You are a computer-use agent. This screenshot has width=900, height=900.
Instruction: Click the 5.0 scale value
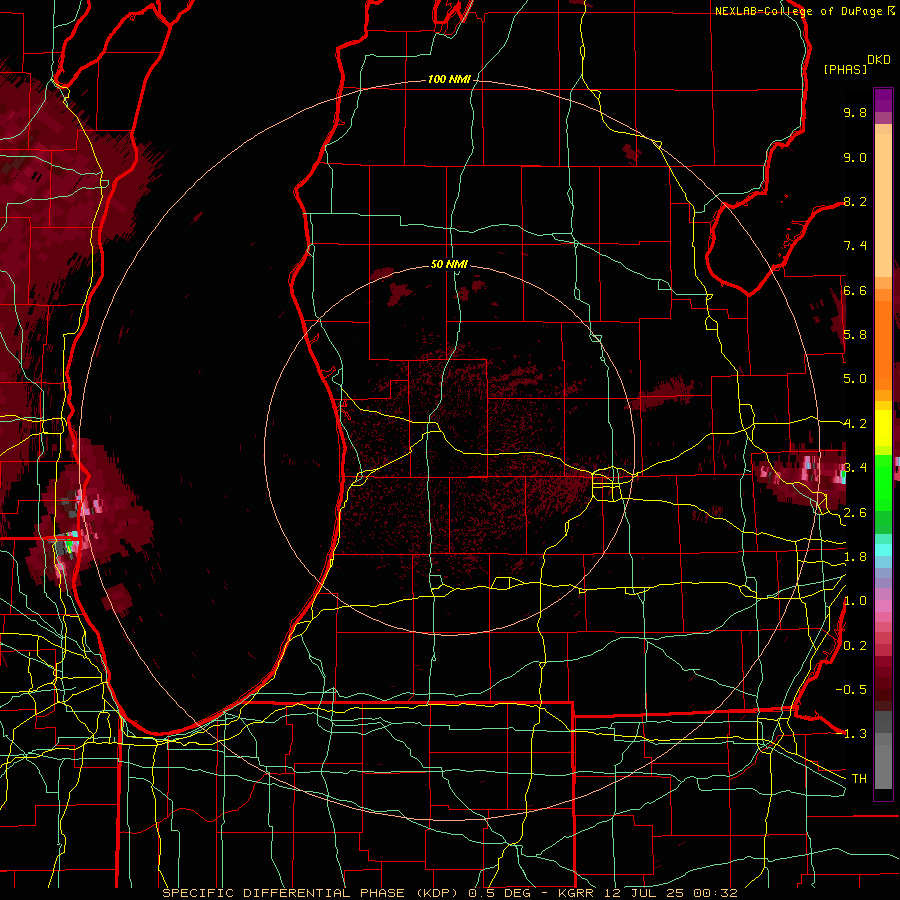click(855, 379)
